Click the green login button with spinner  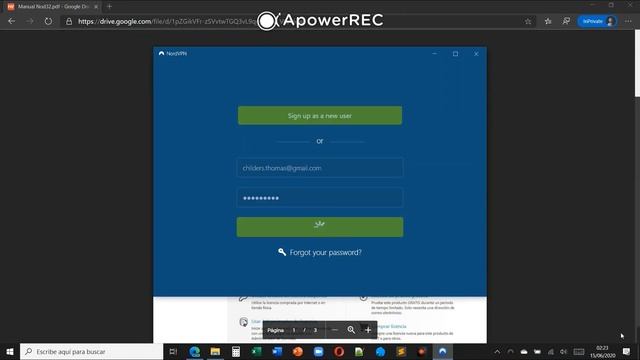point(320,227)
